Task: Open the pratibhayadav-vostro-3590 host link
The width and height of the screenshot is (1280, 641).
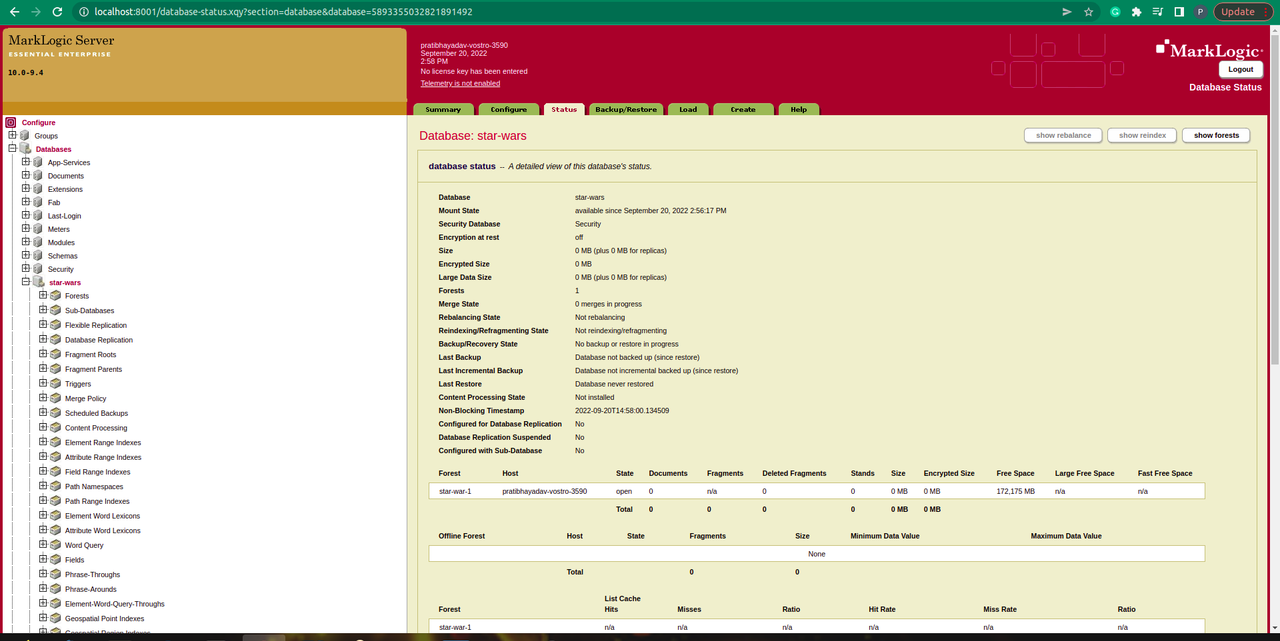Action: point(544,491)
